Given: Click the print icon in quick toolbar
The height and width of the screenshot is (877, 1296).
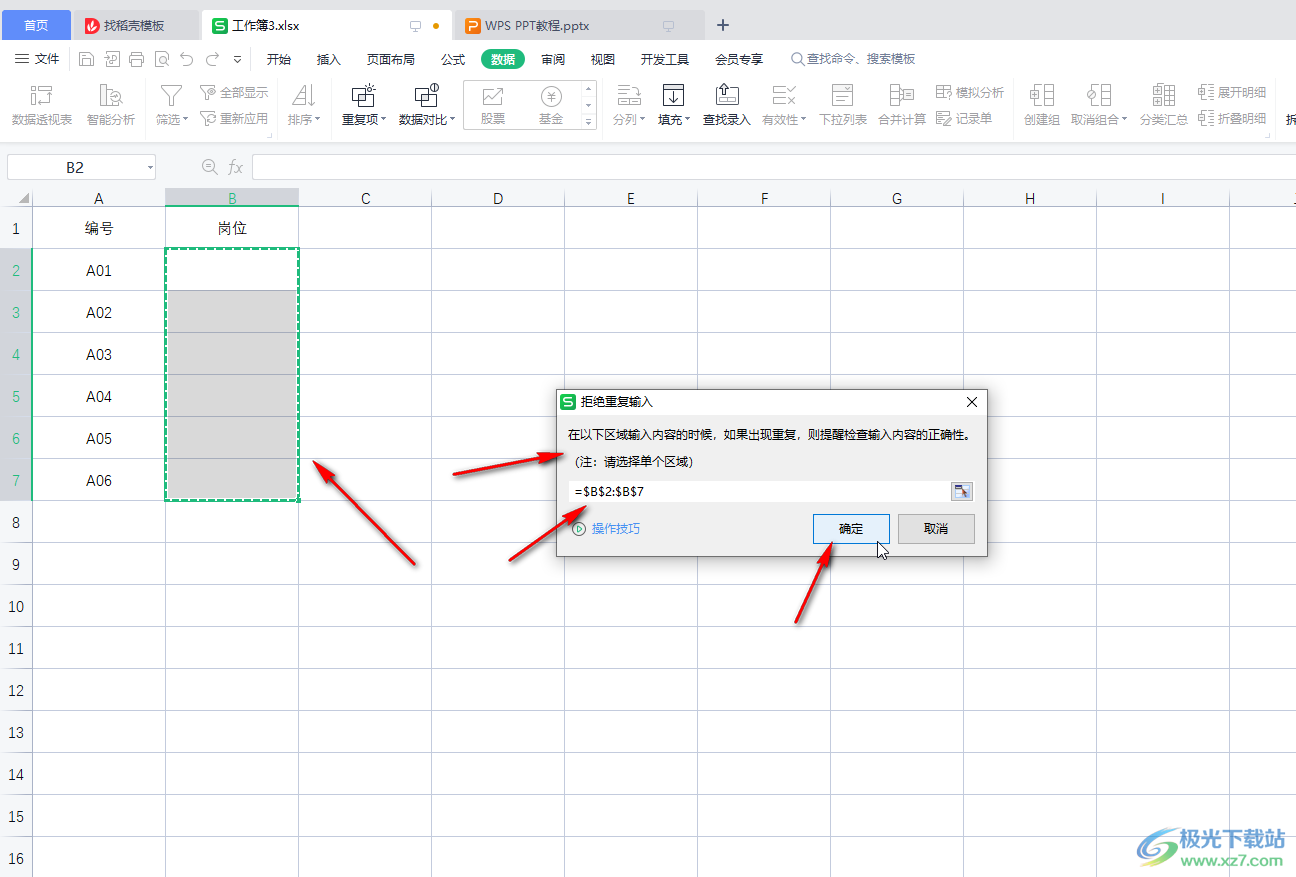Looking at the screenshot, I should click(136, 59).
